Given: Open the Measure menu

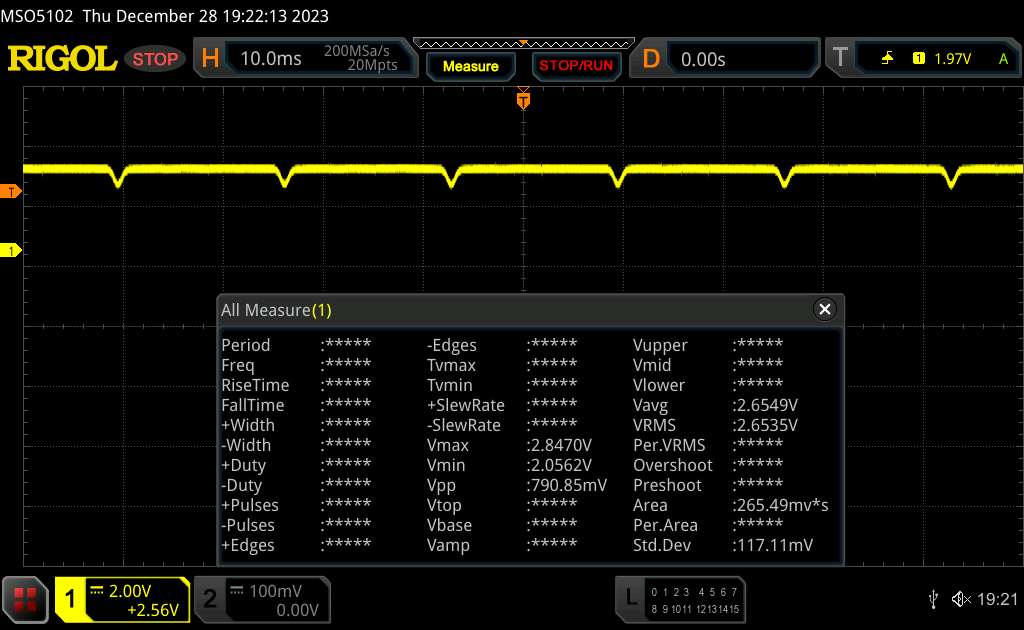Looking at the screenshot, I should click(x=470, y=66).
